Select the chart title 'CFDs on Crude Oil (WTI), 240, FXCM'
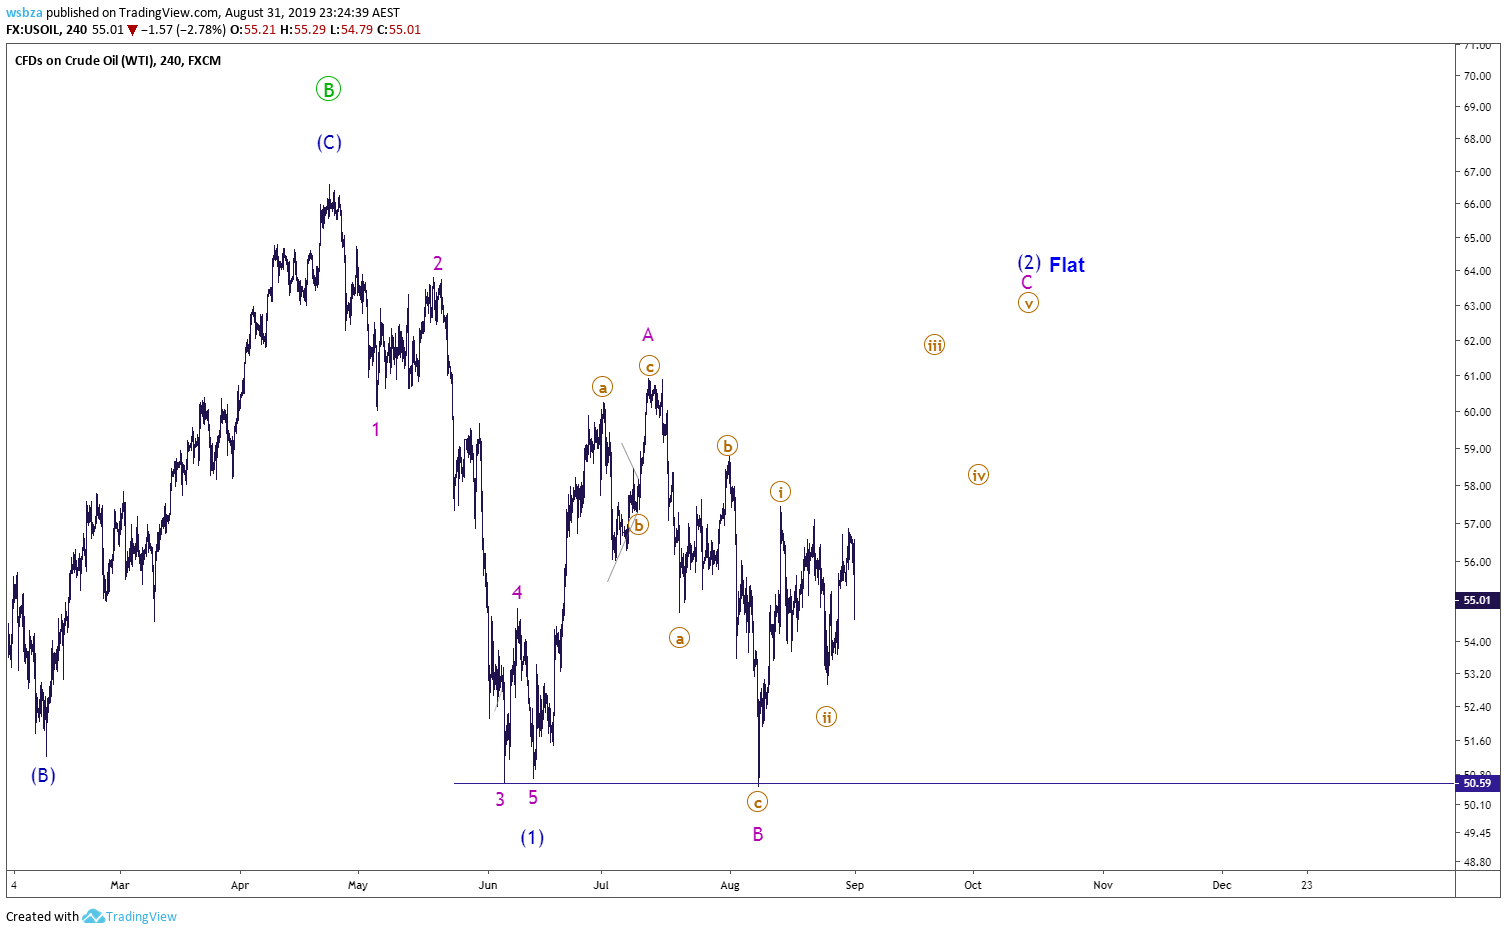1507x934 pixels. click(118, 60)
